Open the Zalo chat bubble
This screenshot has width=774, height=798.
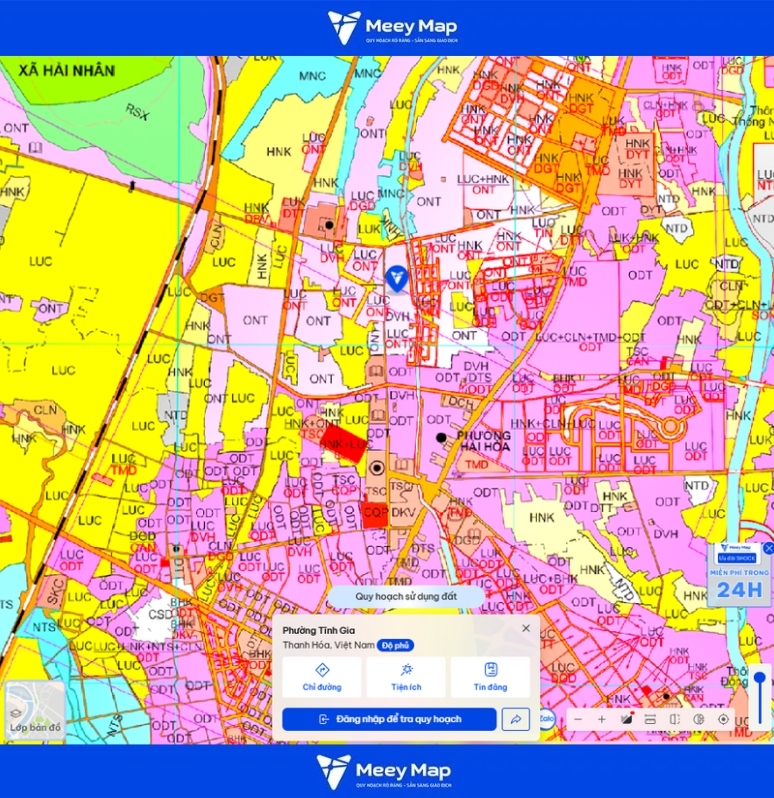click(x=547, y=719)
